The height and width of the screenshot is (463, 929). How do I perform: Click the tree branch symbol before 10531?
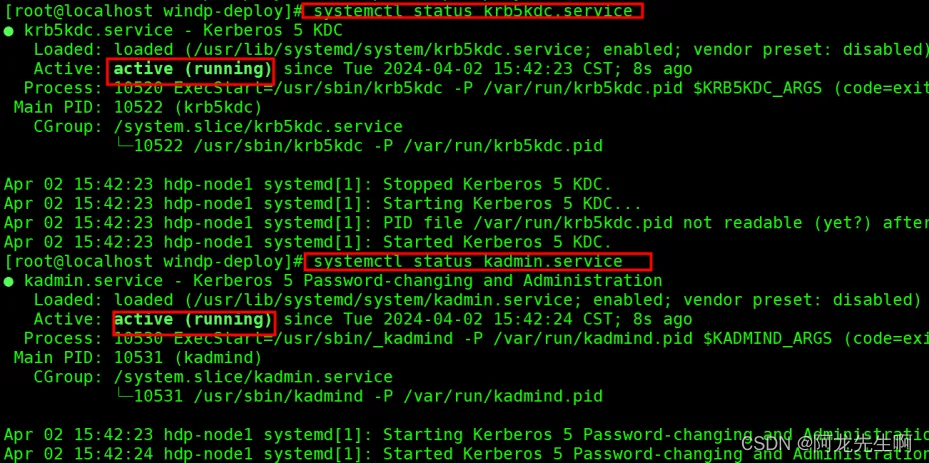124,396
